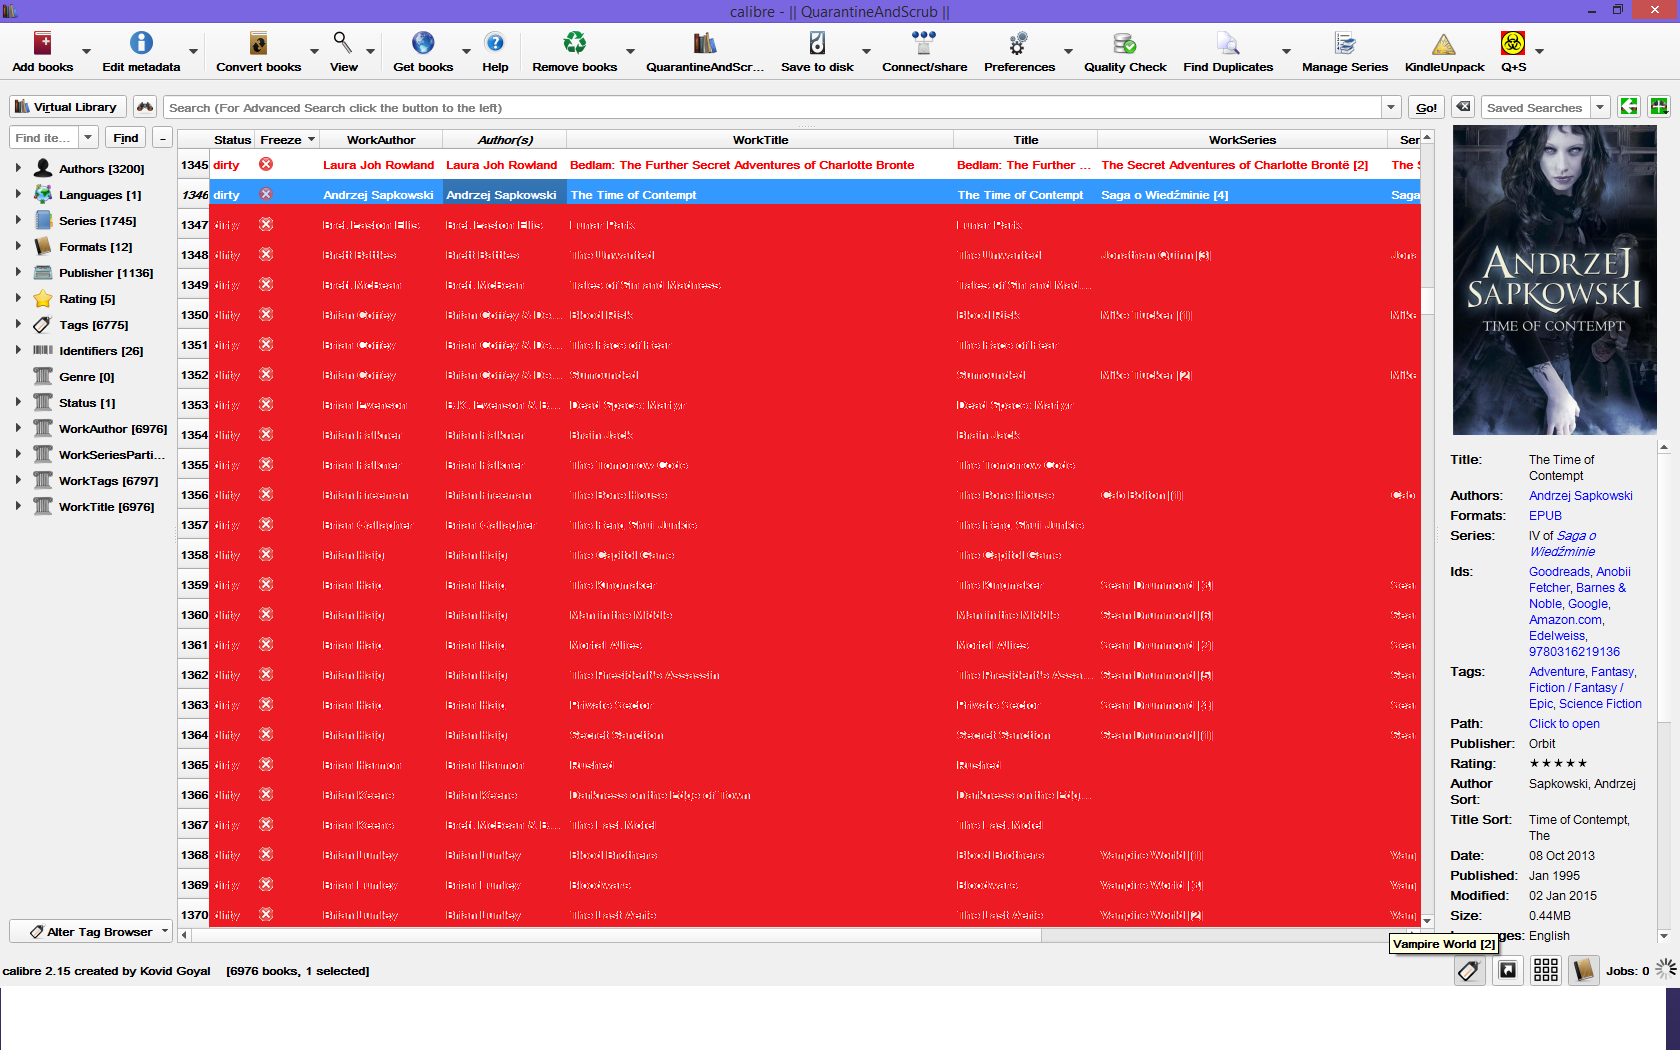Open the EPUB format link
1680x1050 pixels.
(1545, 516)
